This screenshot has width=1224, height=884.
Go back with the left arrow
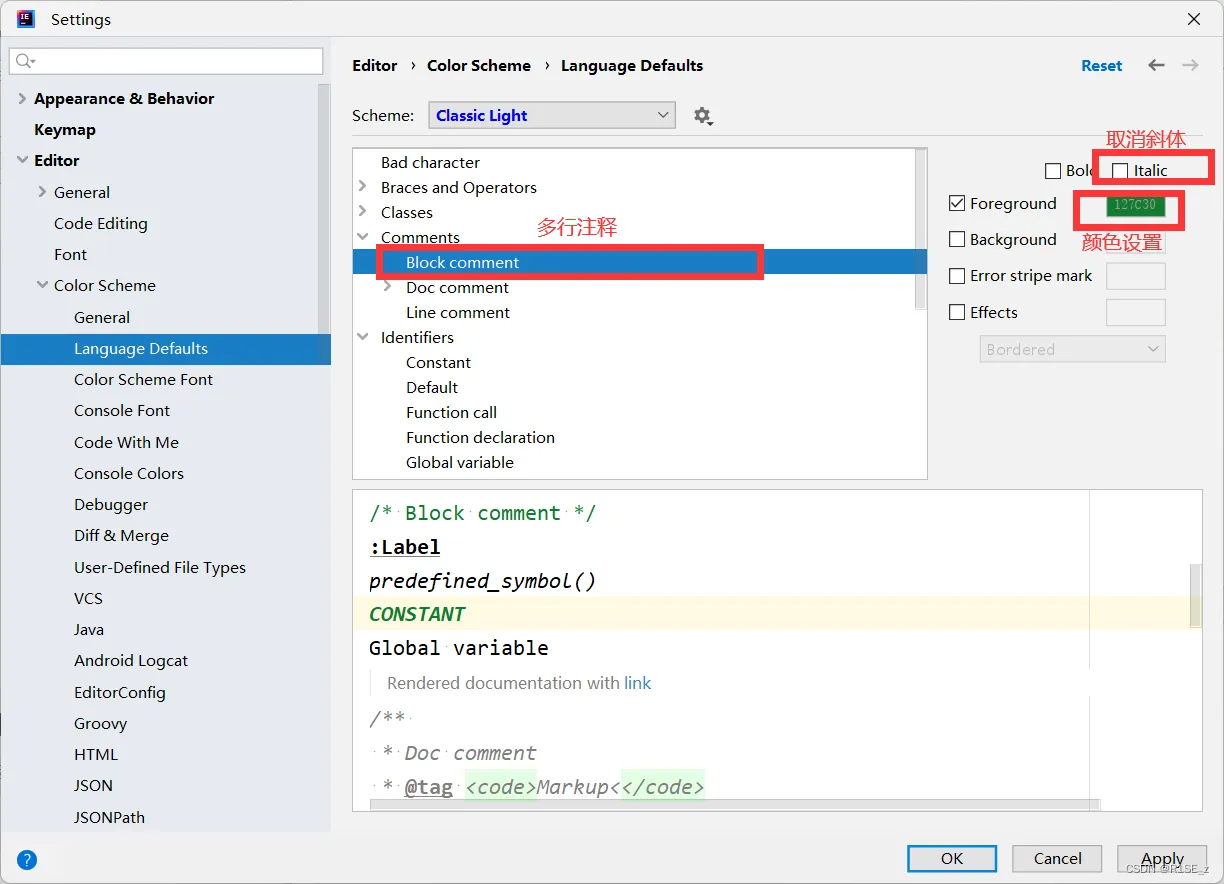coord(1156,65)
